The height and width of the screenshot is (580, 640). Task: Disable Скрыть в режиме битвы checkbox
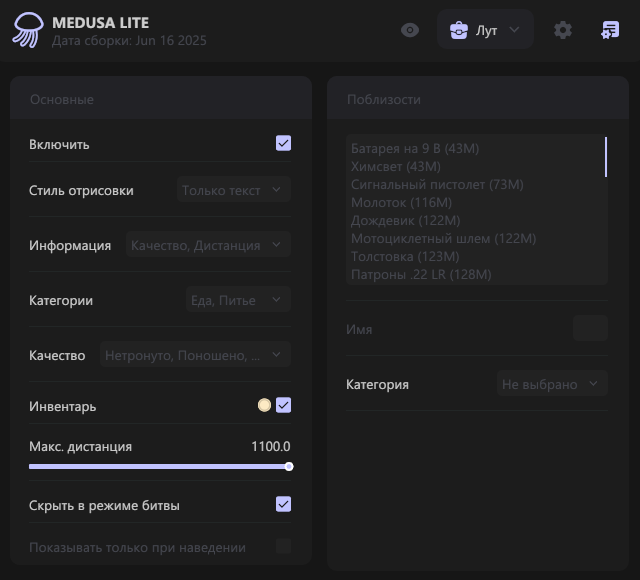coord(283,504)
